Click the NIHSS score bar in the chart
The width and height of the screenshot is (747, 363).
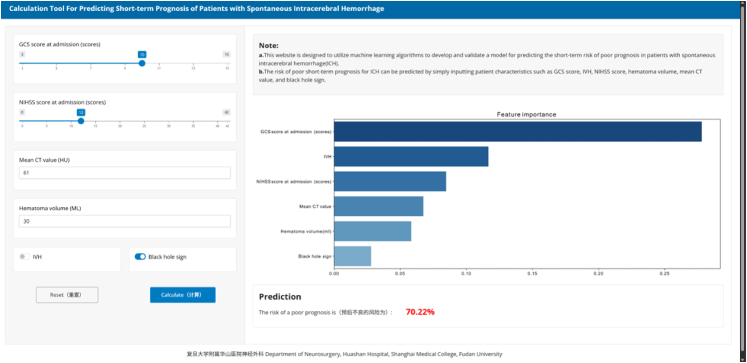point(390,182)
